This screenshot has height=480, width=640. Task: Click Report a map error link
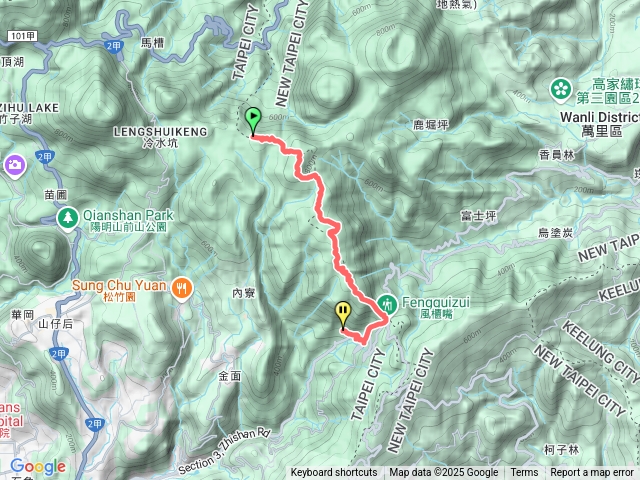point(591,473)
